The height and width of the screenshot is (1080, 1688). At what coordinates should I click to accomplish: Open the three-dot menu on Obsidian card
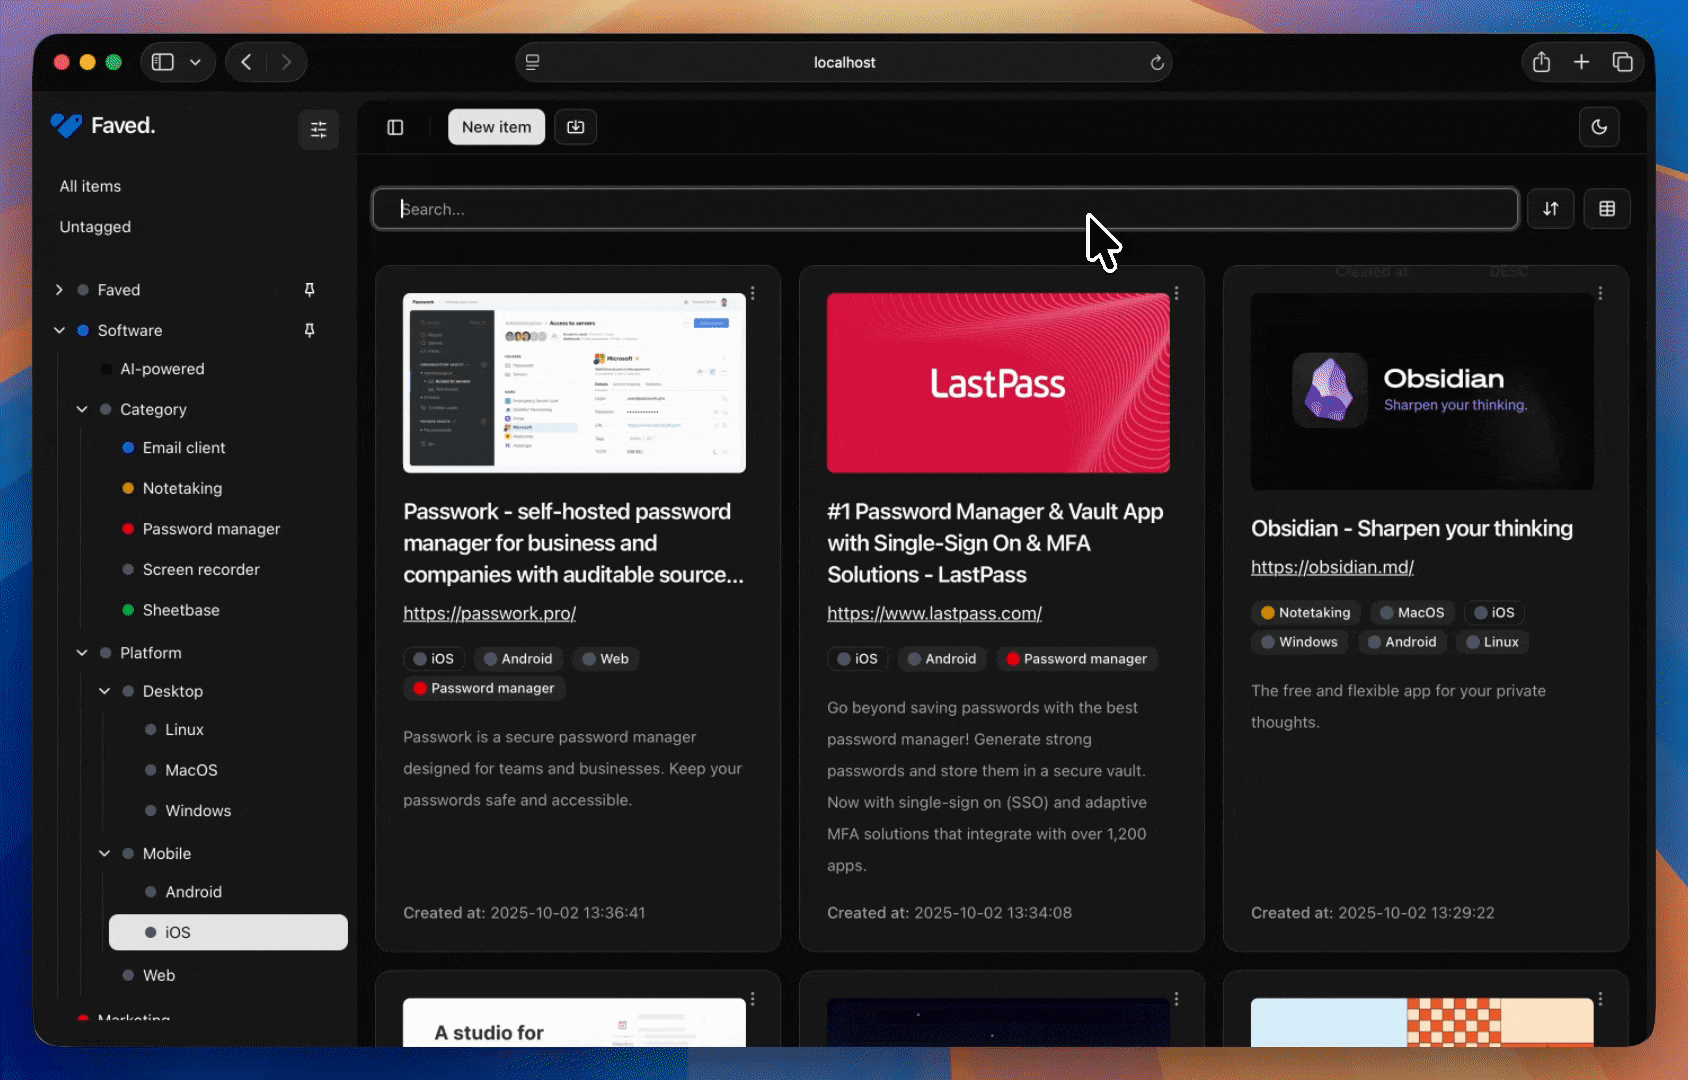click(1600, 293)
